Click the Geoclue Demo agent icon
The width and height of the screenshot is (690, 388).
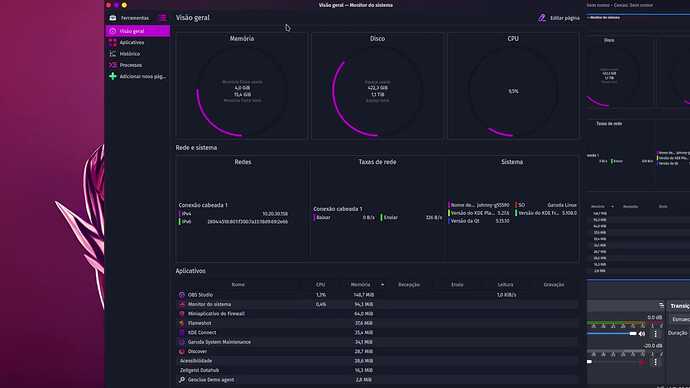[182, 380]
